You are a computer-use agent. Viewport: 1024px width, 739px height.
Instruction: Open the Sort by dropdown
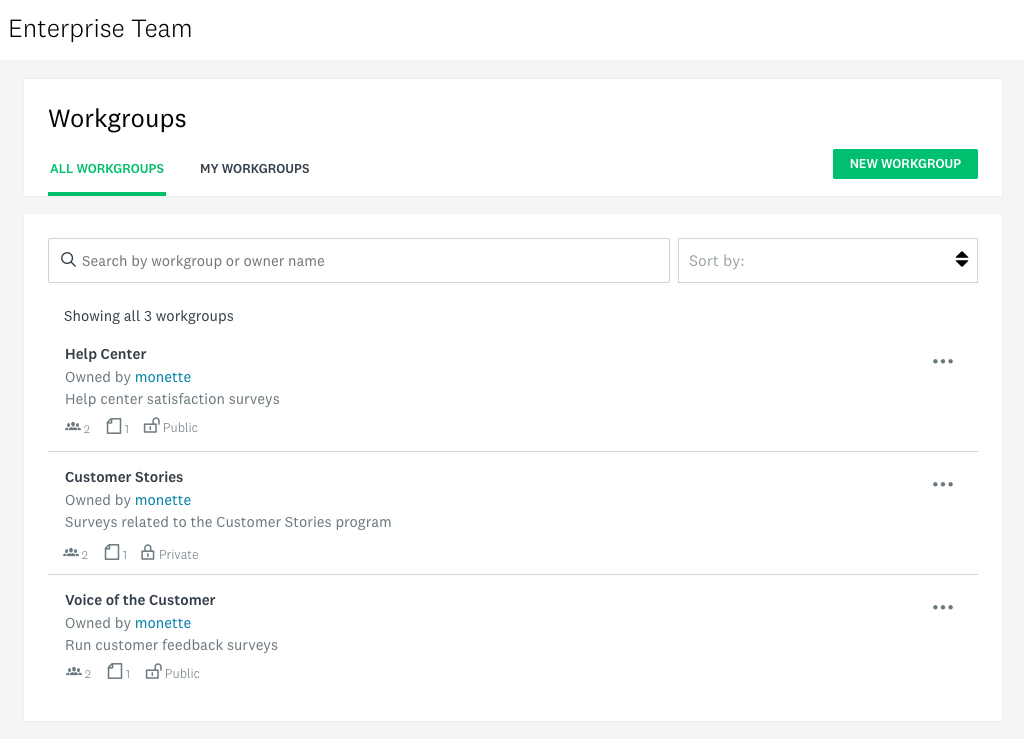[828, 260]
